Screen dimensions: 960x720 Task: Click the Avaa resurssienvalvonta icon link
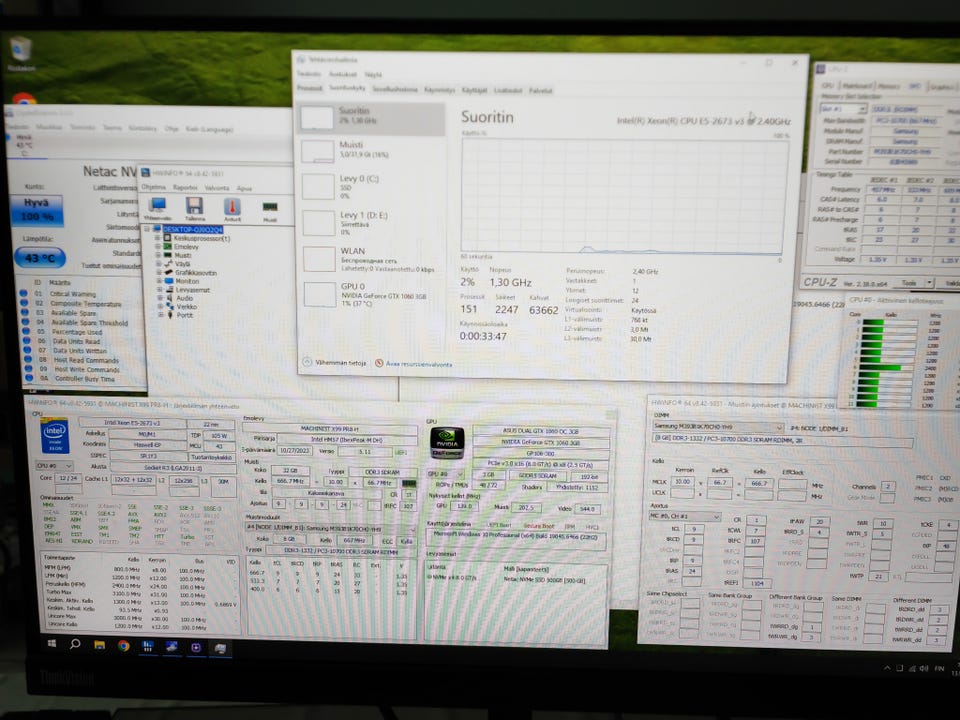(x=414, y=364)
